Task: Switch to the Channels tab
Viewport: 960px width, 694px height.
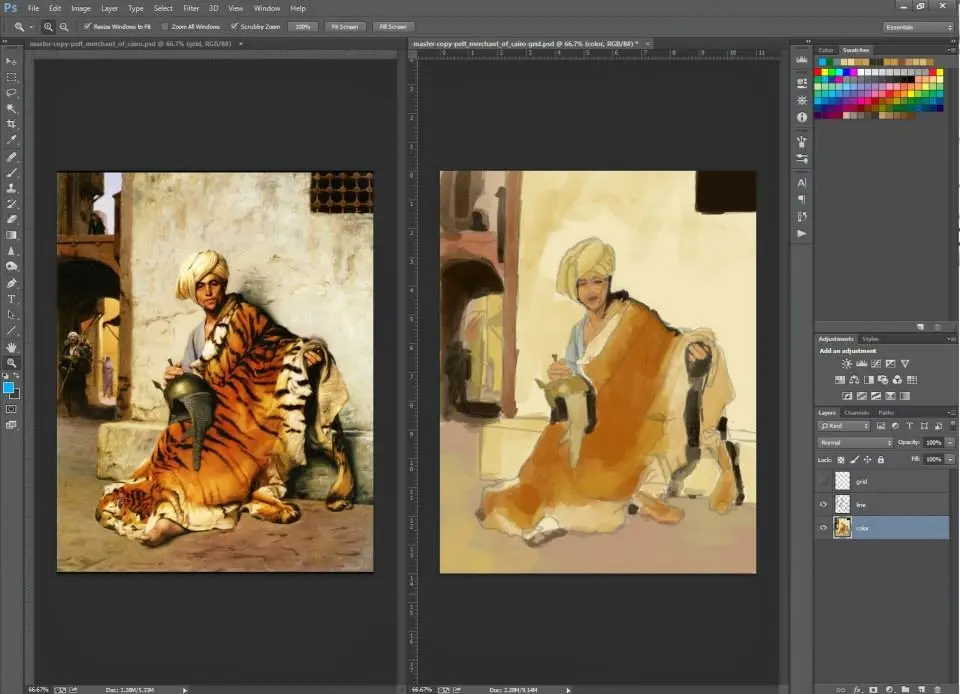Action: (857, 412)
